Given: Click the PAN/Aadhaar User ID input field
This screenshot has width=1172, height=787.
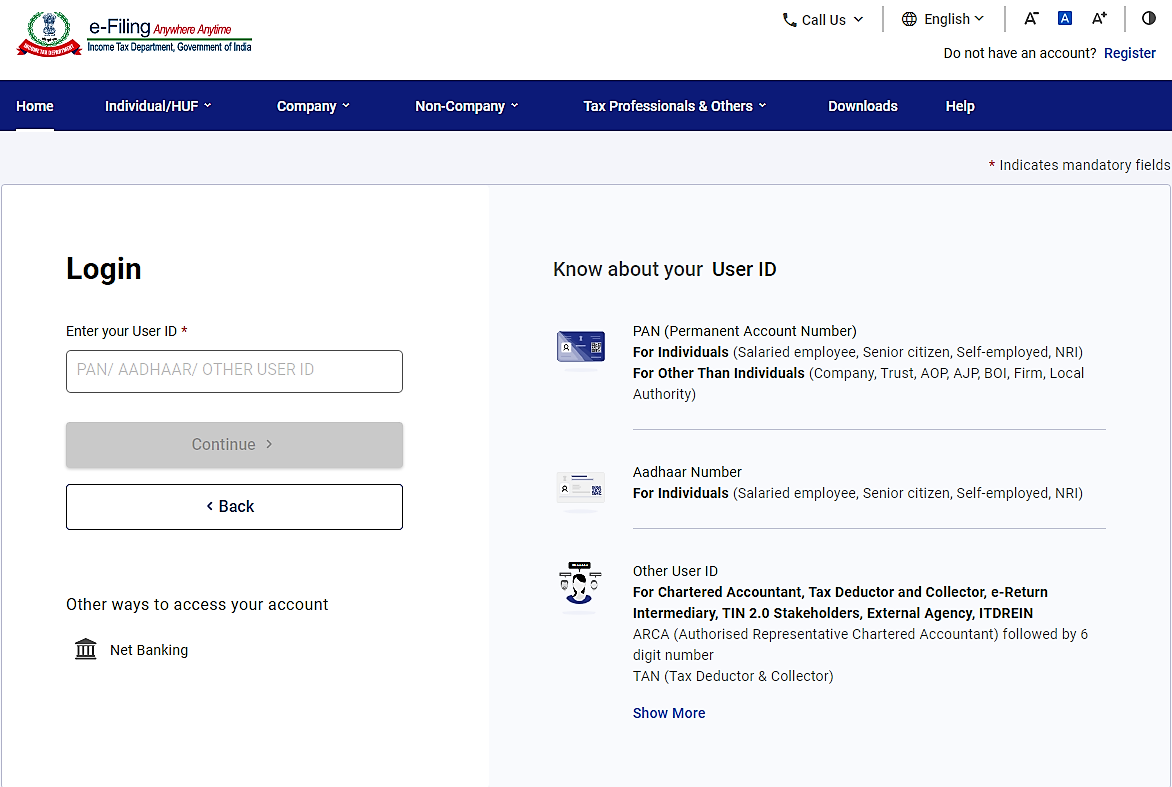Looking at the screenshot, I should coord(234,371).
